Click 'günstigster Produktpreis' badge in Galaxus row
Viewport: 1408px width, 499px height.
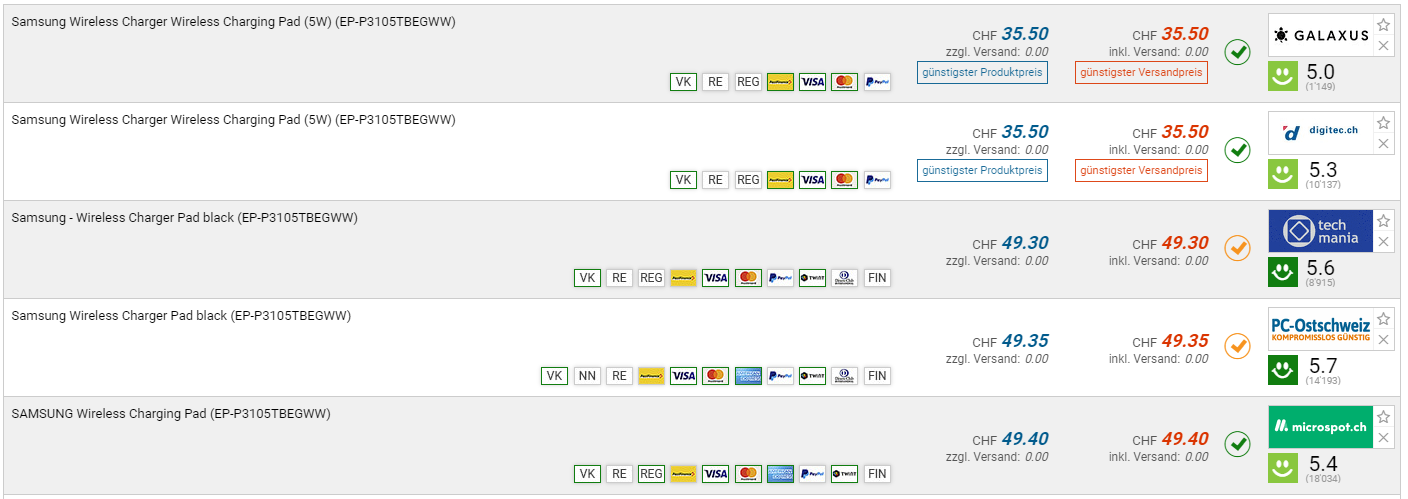click(982, 72)
